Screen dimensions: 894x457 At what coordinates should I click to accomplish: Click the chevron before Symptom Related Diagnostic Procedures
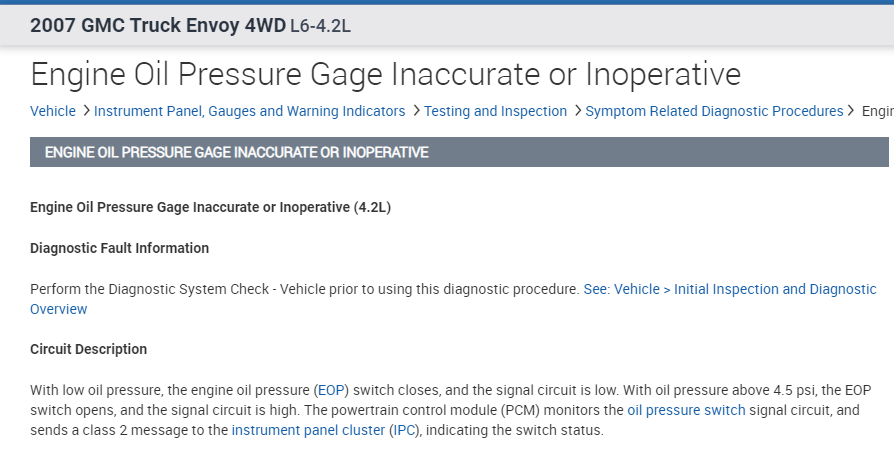click(x=577, y=111)
